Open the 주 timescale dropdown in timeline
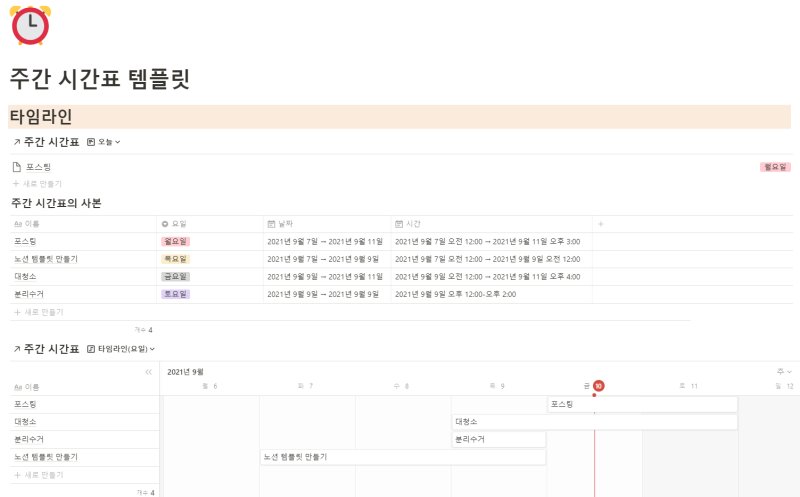This screenshot has height=497, width=800. (784, 371)
